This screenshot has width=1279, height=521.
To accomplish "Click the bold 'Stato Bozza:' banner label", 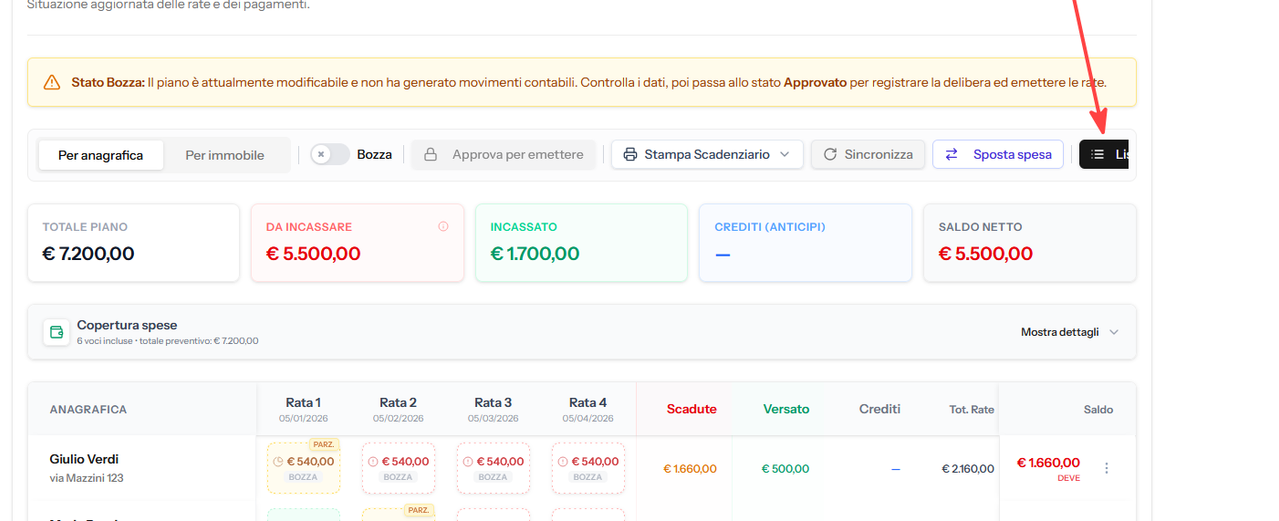I will click(x=108, y=82).
